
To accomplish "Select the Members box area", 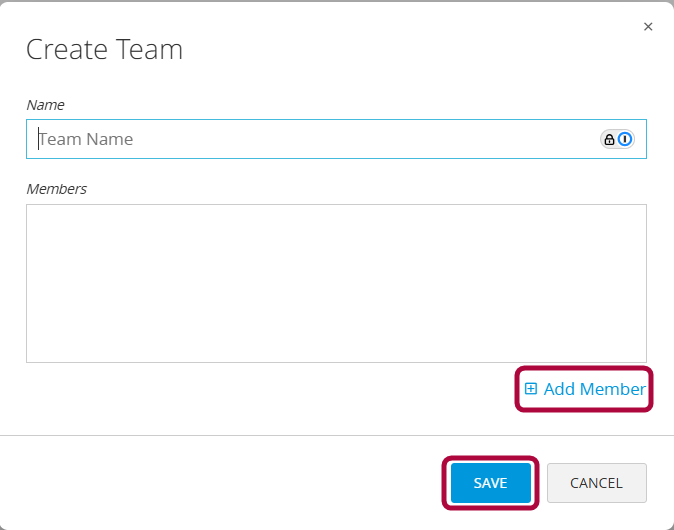I will (336, 283).
